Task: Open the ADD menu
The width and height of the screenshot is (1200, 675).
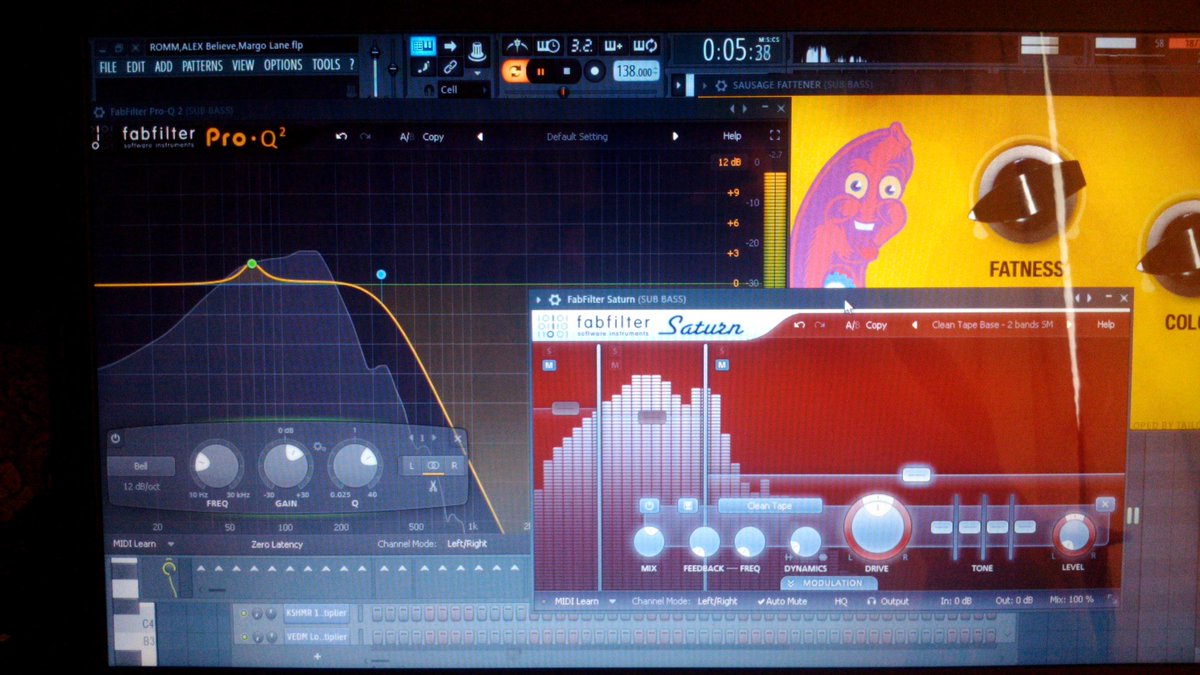Action: pyautogui.click(x=163, y=67)
